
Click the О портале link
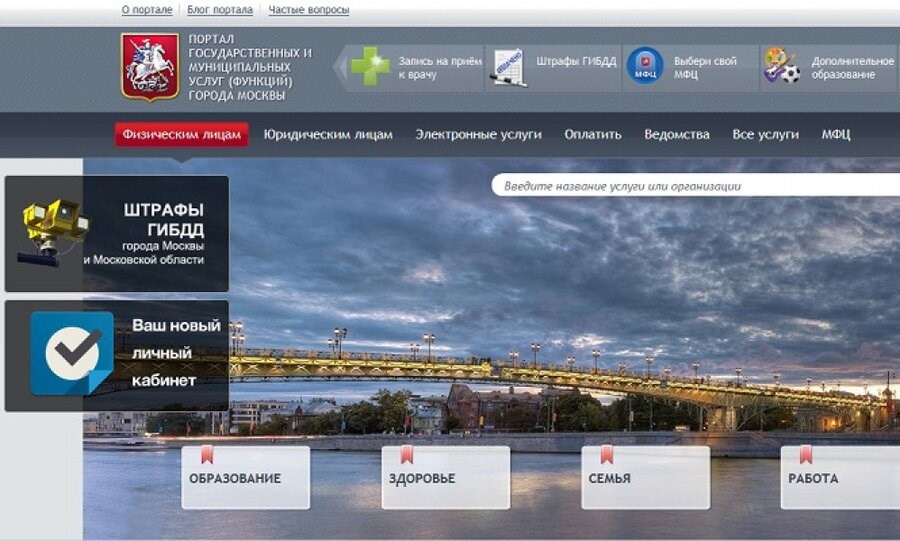click(148, 10)
